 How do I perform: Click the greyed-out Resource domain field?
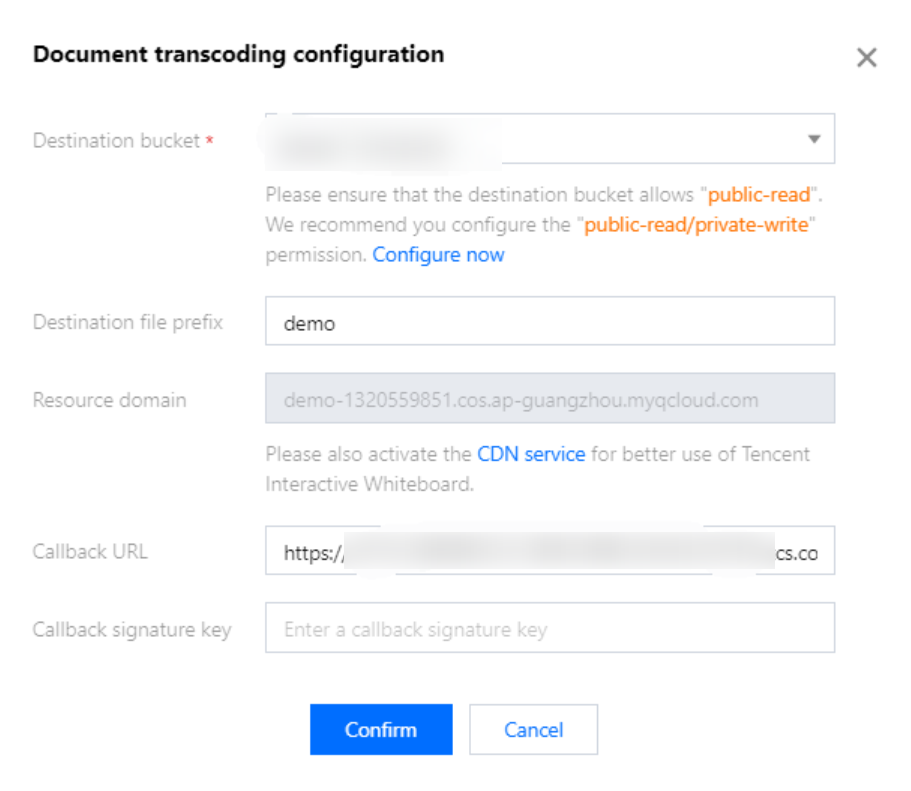549,400
